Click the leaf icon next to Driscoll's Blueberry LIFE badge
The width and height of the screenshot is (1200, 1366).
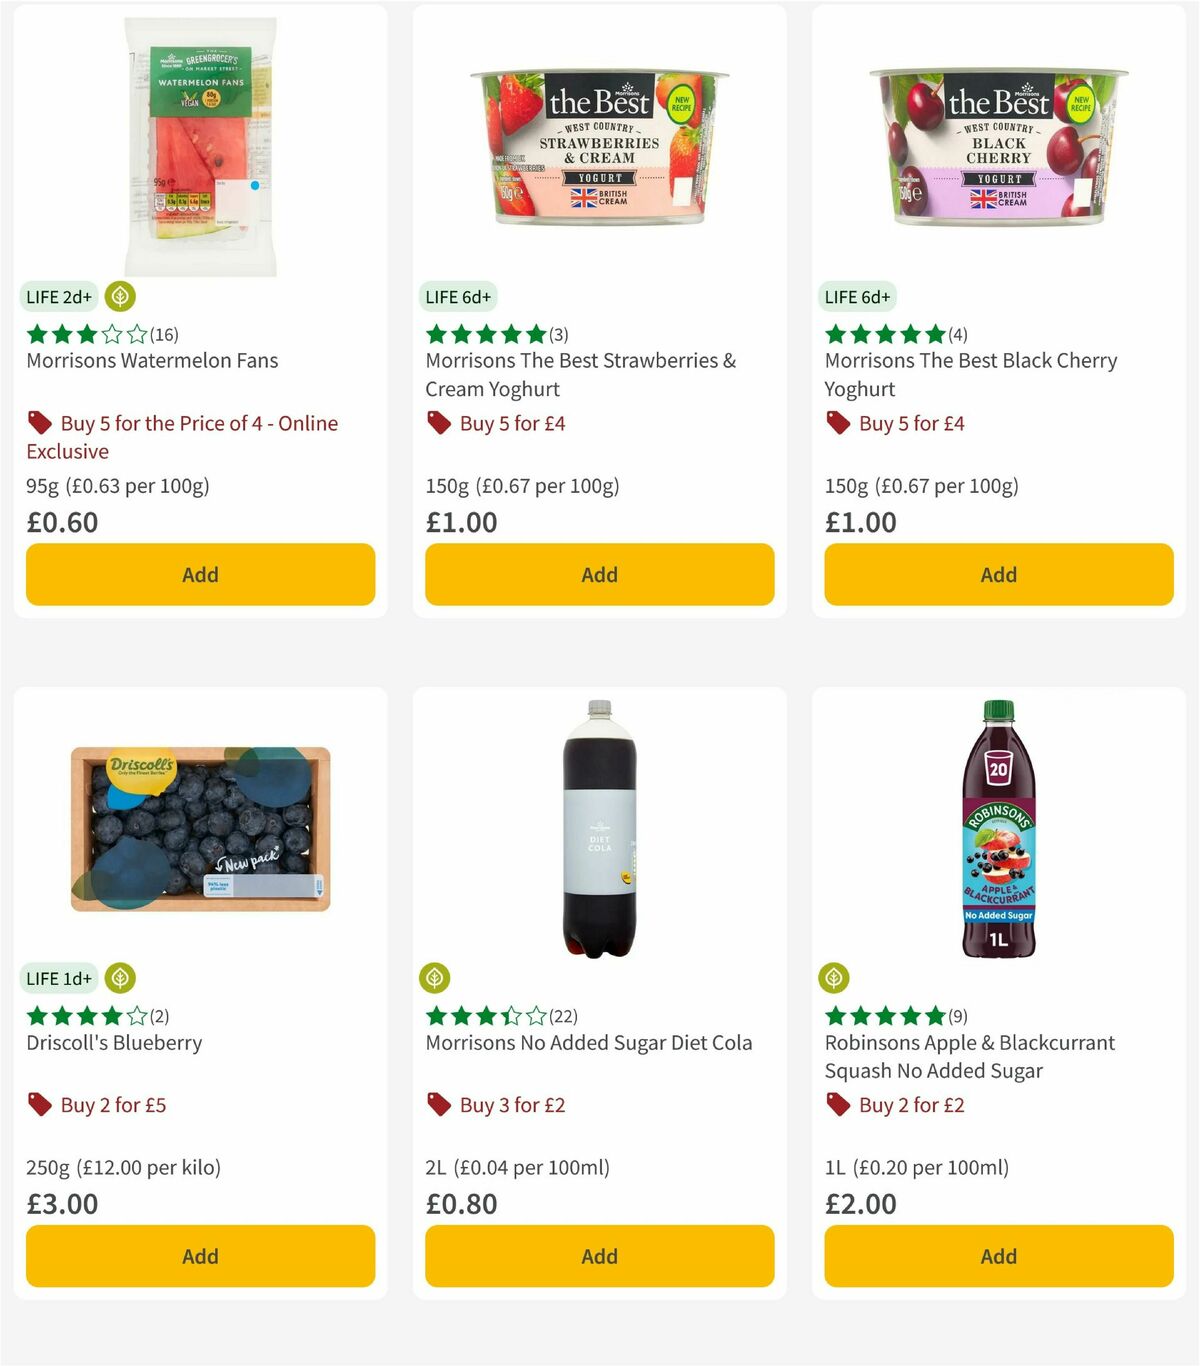click(x=120, y=978)
